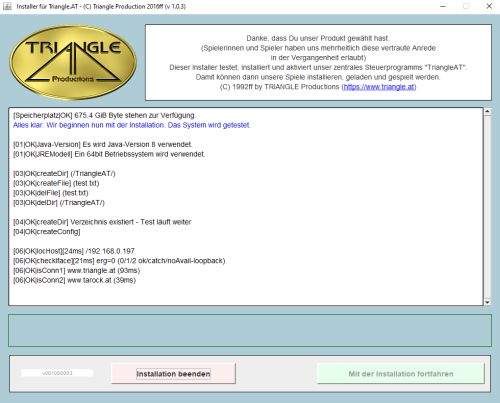Click the empty status panel below the log
This screenshot has height=403, width=500.
(250, 330)
